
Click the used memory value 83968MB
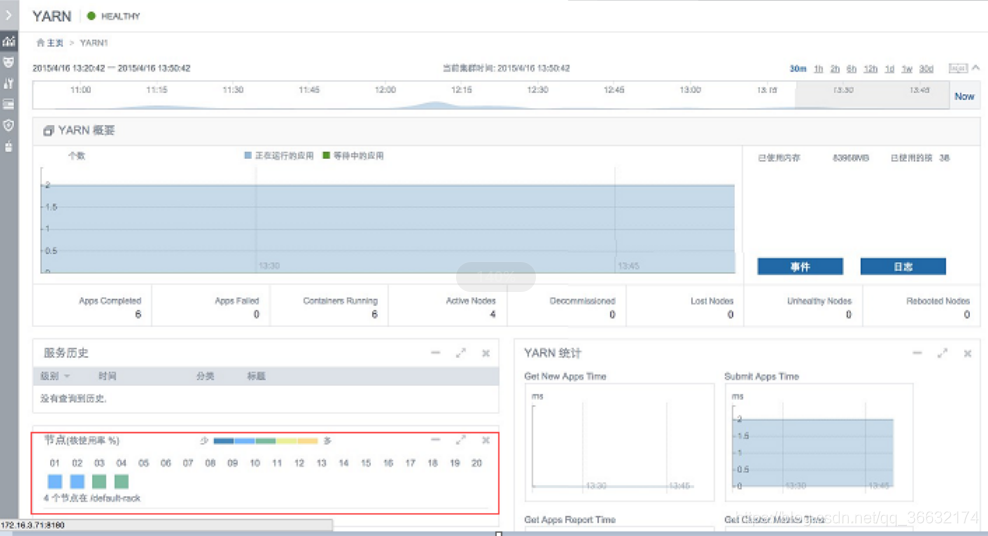(851, 158)
